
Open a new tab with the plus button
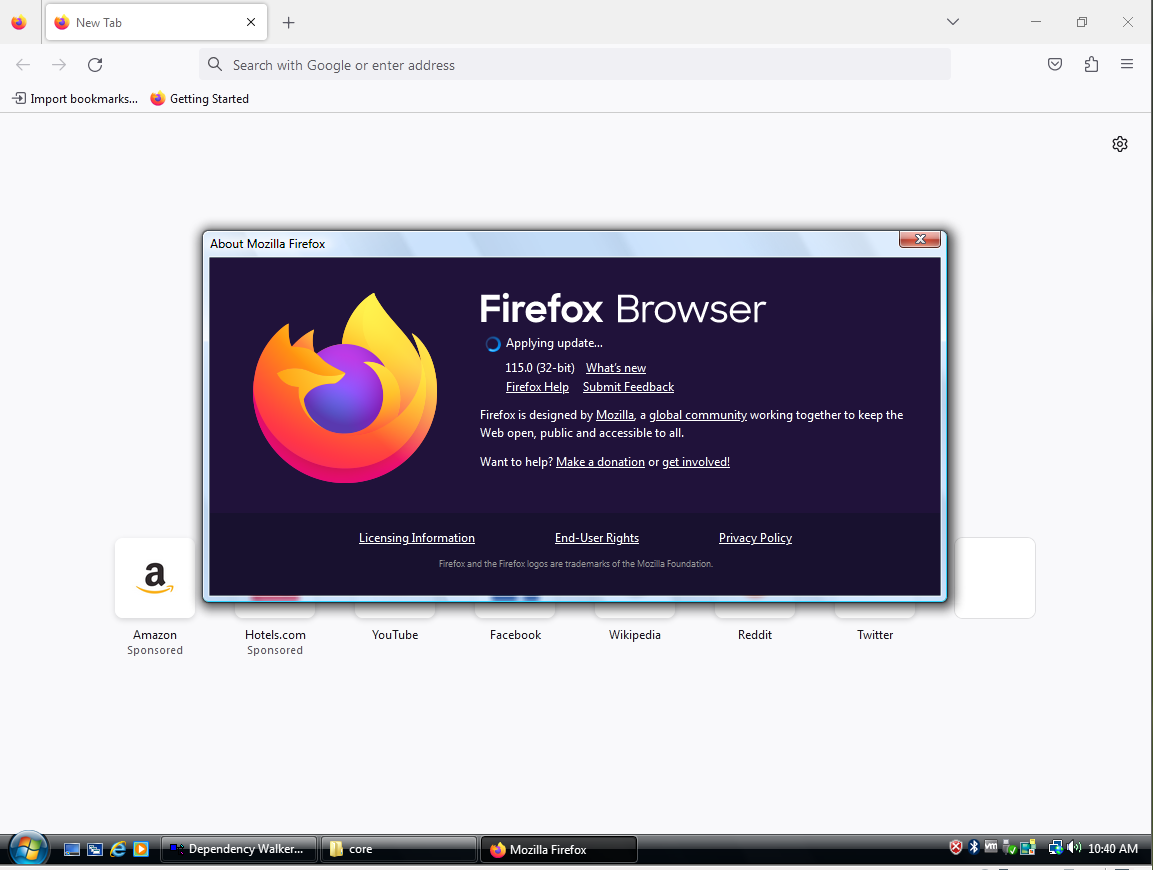(288, 23)
